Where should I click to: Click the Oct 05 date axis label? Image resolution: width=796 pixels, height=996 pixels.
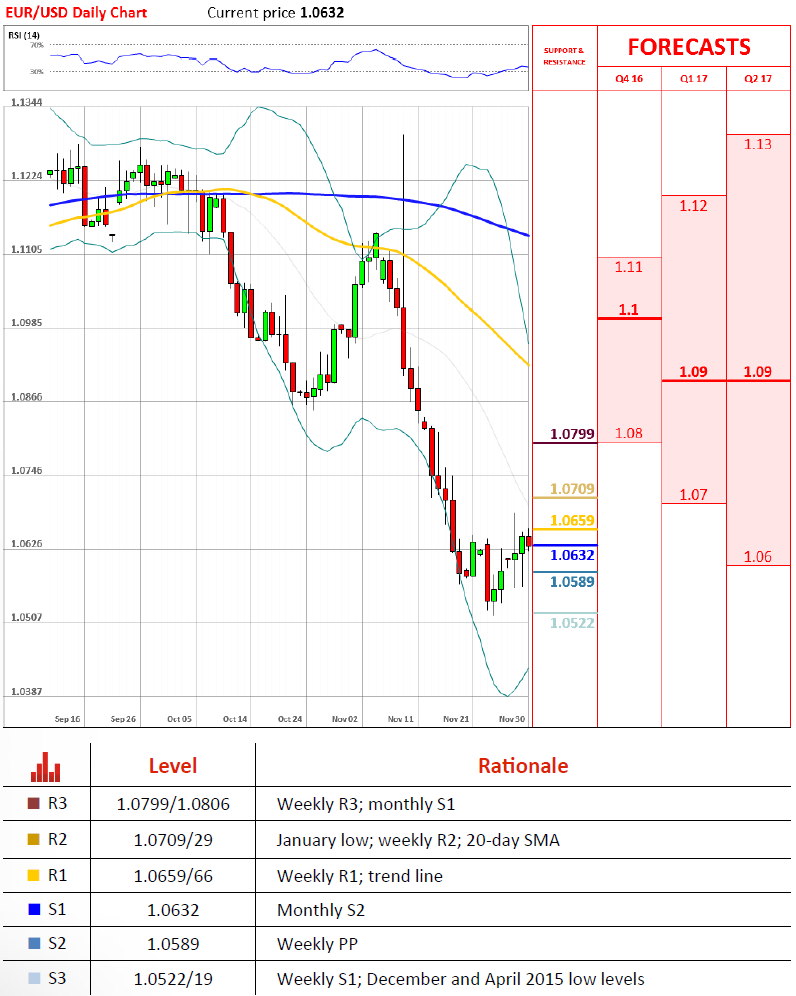179,719
